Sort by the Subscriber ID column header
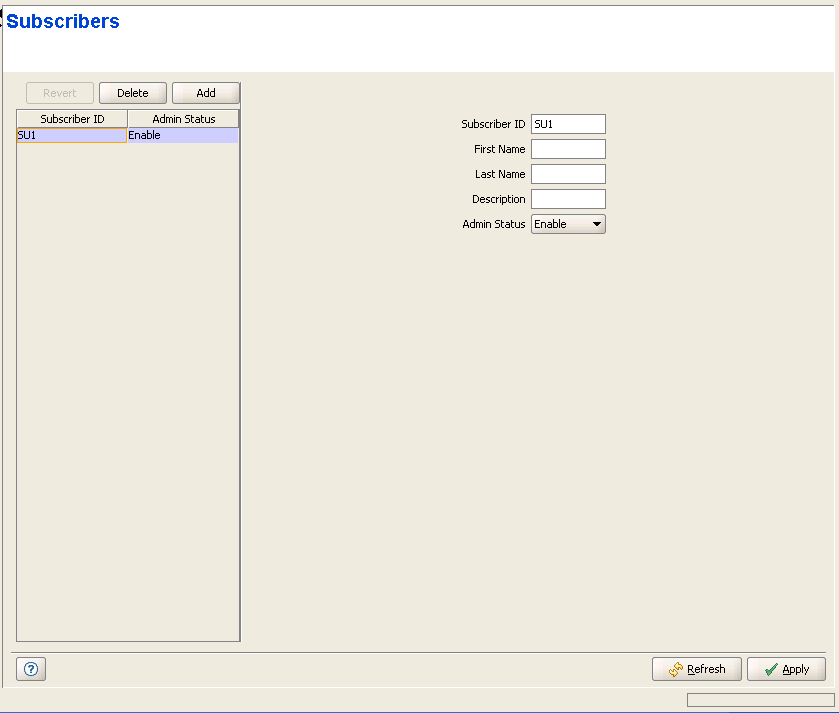 pyautogui.click(x=72, y=119)
